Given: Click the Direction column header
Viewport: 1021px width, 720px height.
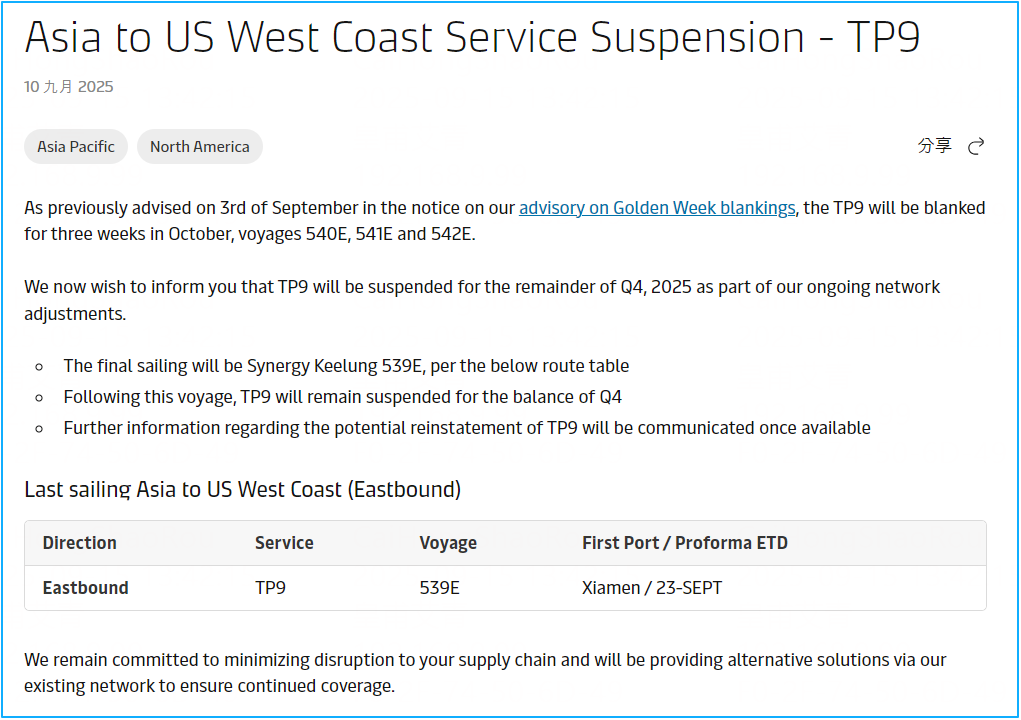Looking at the screenshot, I should [79, 543].
